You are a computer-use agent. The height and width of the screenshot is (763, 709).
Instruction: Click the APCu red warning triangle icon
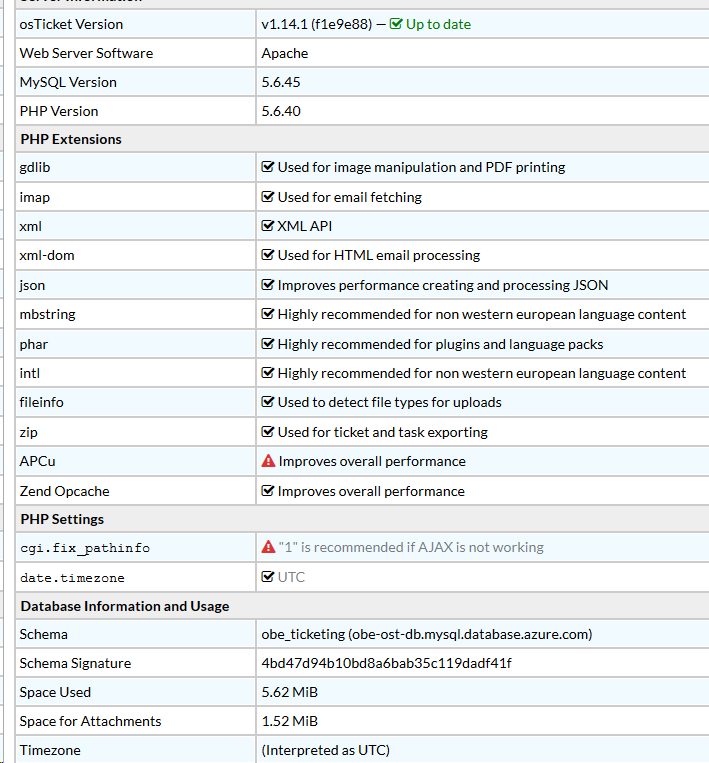point(268,461)
